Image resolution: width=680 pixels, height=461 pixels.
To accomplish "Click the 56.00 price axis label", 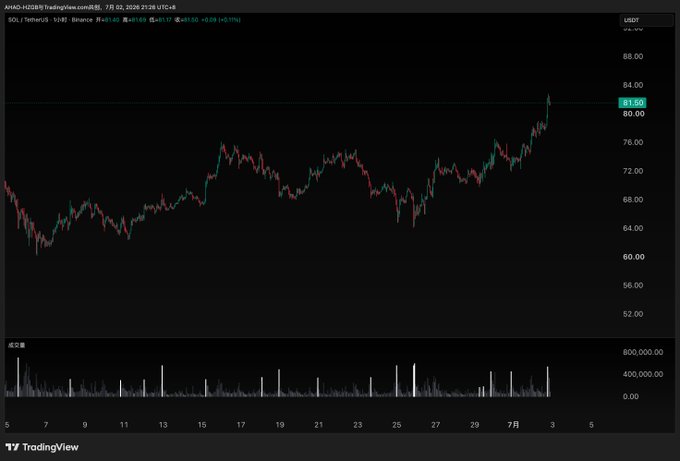I will click(633, 285).
